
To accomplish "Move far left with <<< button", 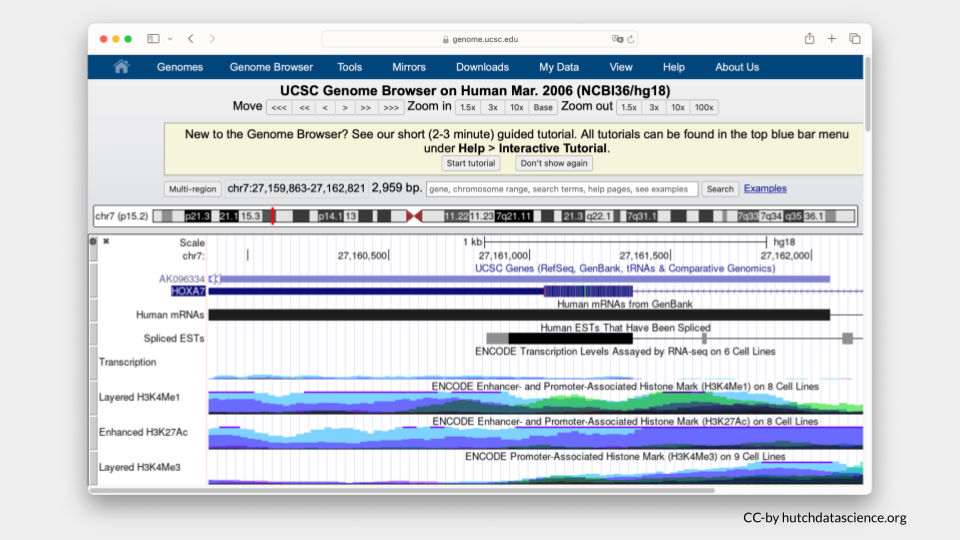I will point(279,107).
